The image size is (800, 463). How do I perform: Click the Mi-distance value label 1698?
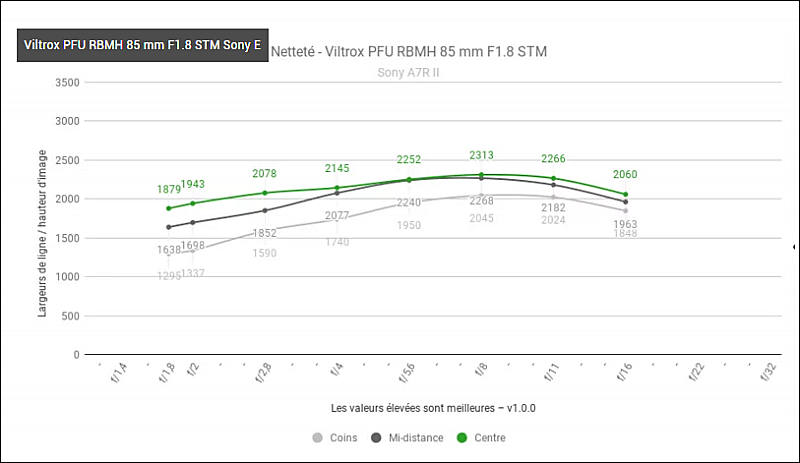click(192, 246)
